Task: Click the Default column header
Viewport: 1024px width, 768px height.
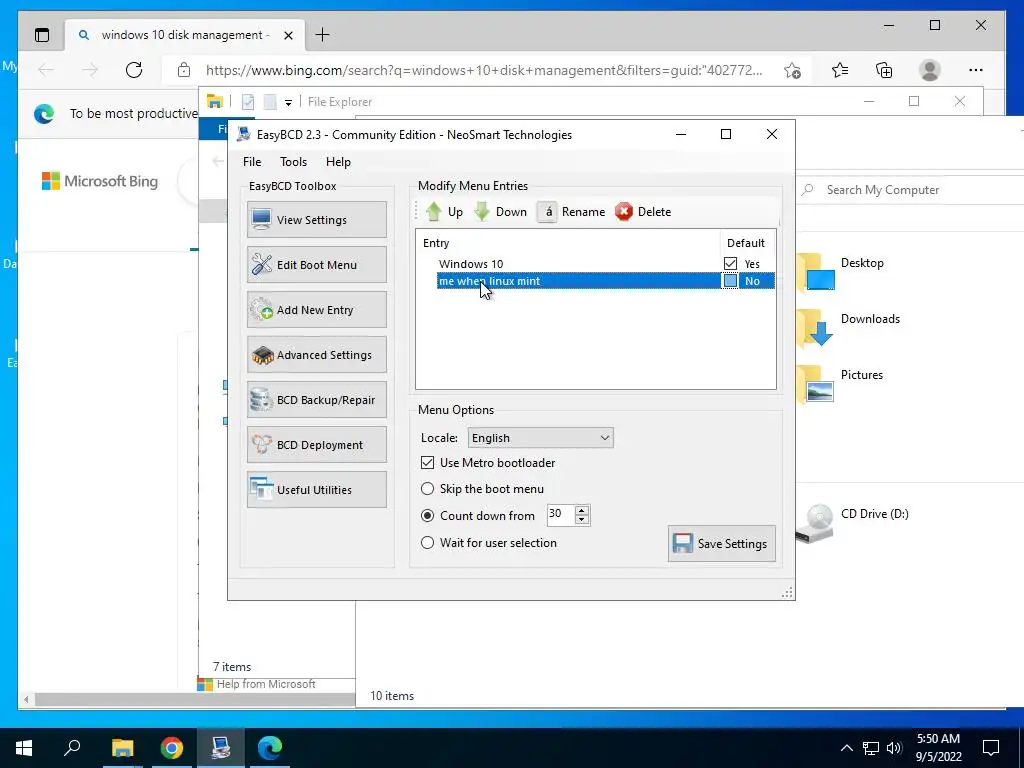Action: pos(747,243)
